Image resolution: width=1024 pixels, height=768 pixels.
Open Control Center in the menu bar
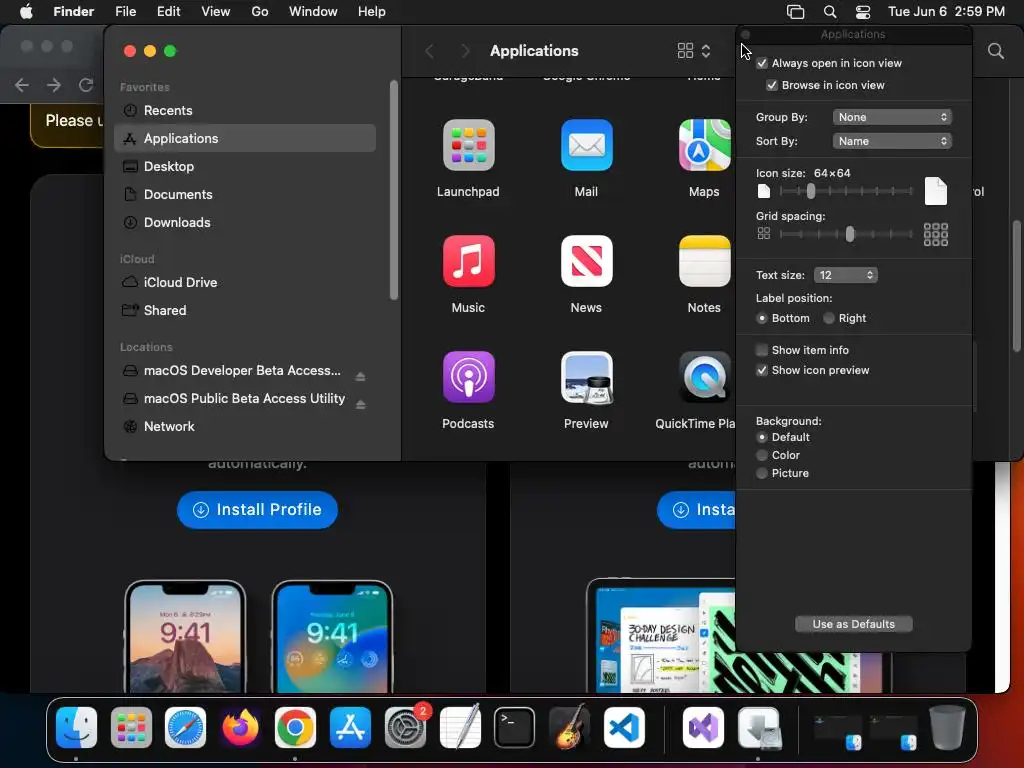click(863, 12)
